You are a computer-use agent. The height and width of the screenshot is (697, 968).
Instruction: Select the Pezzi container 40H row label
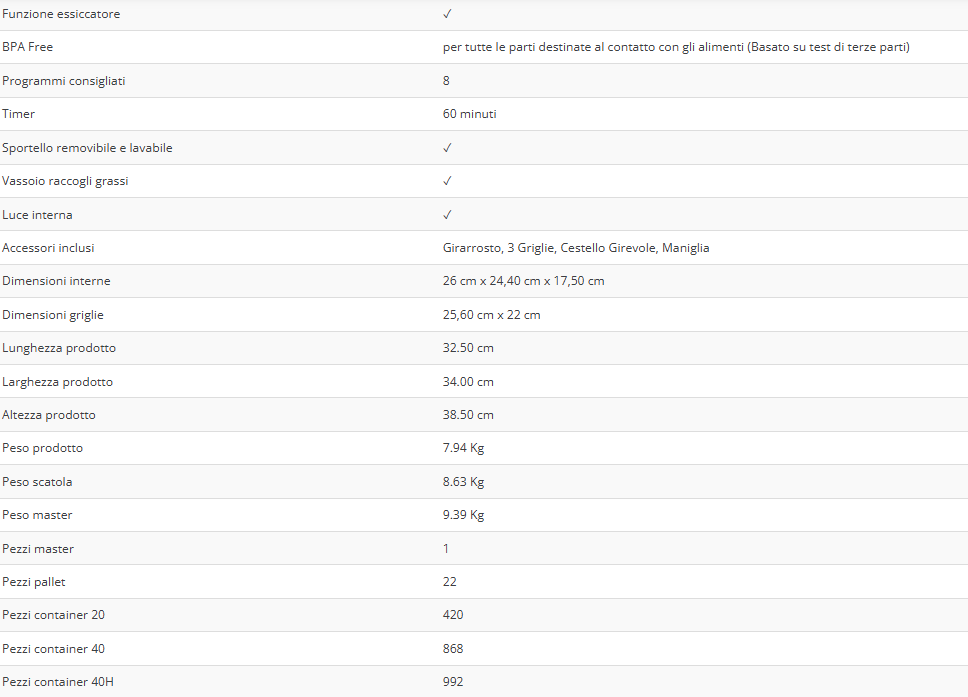pyautogui.click(x=58, y=682)
